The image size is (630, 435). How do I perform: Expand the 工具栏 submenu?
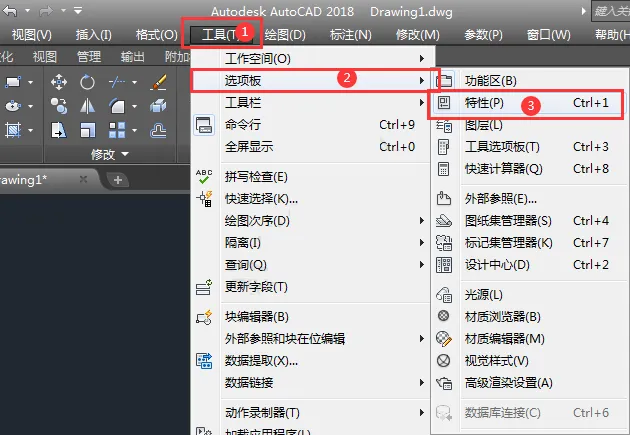coord(312,103)
